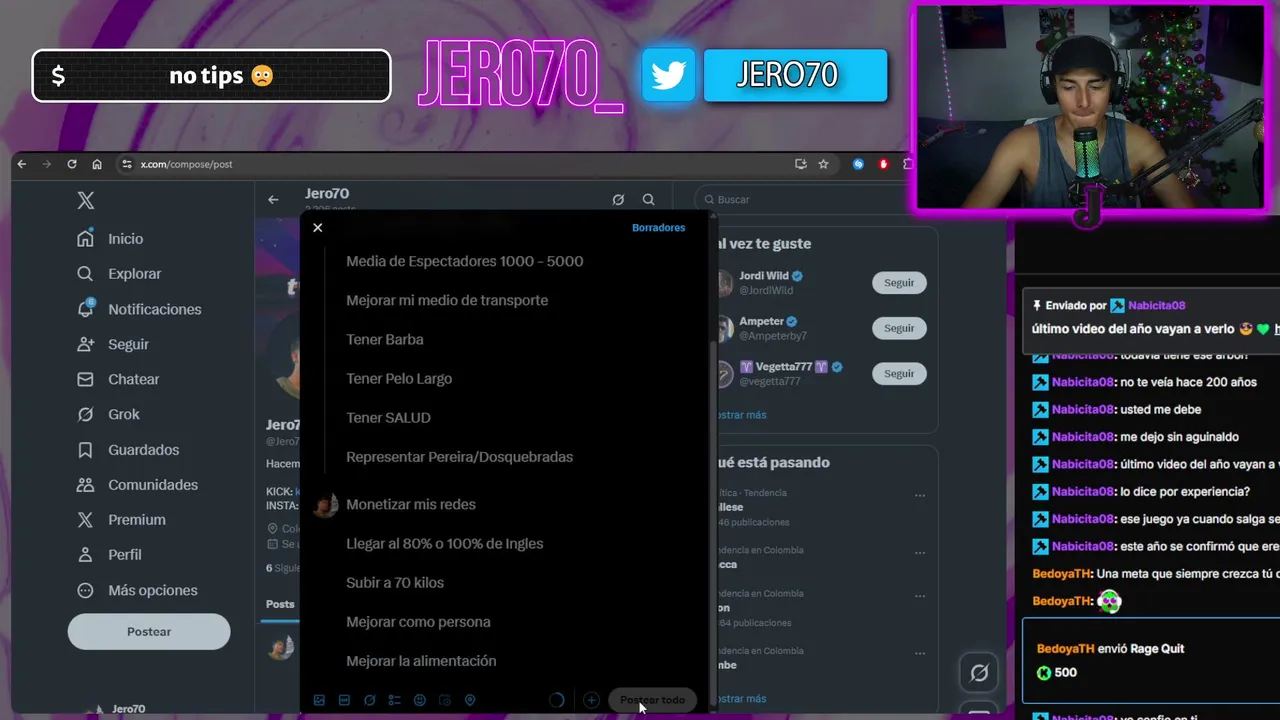The height and width of the screenshot is (720, 1280).
Task: Open Comunidades in the sidebar
Action: [138, 485]
